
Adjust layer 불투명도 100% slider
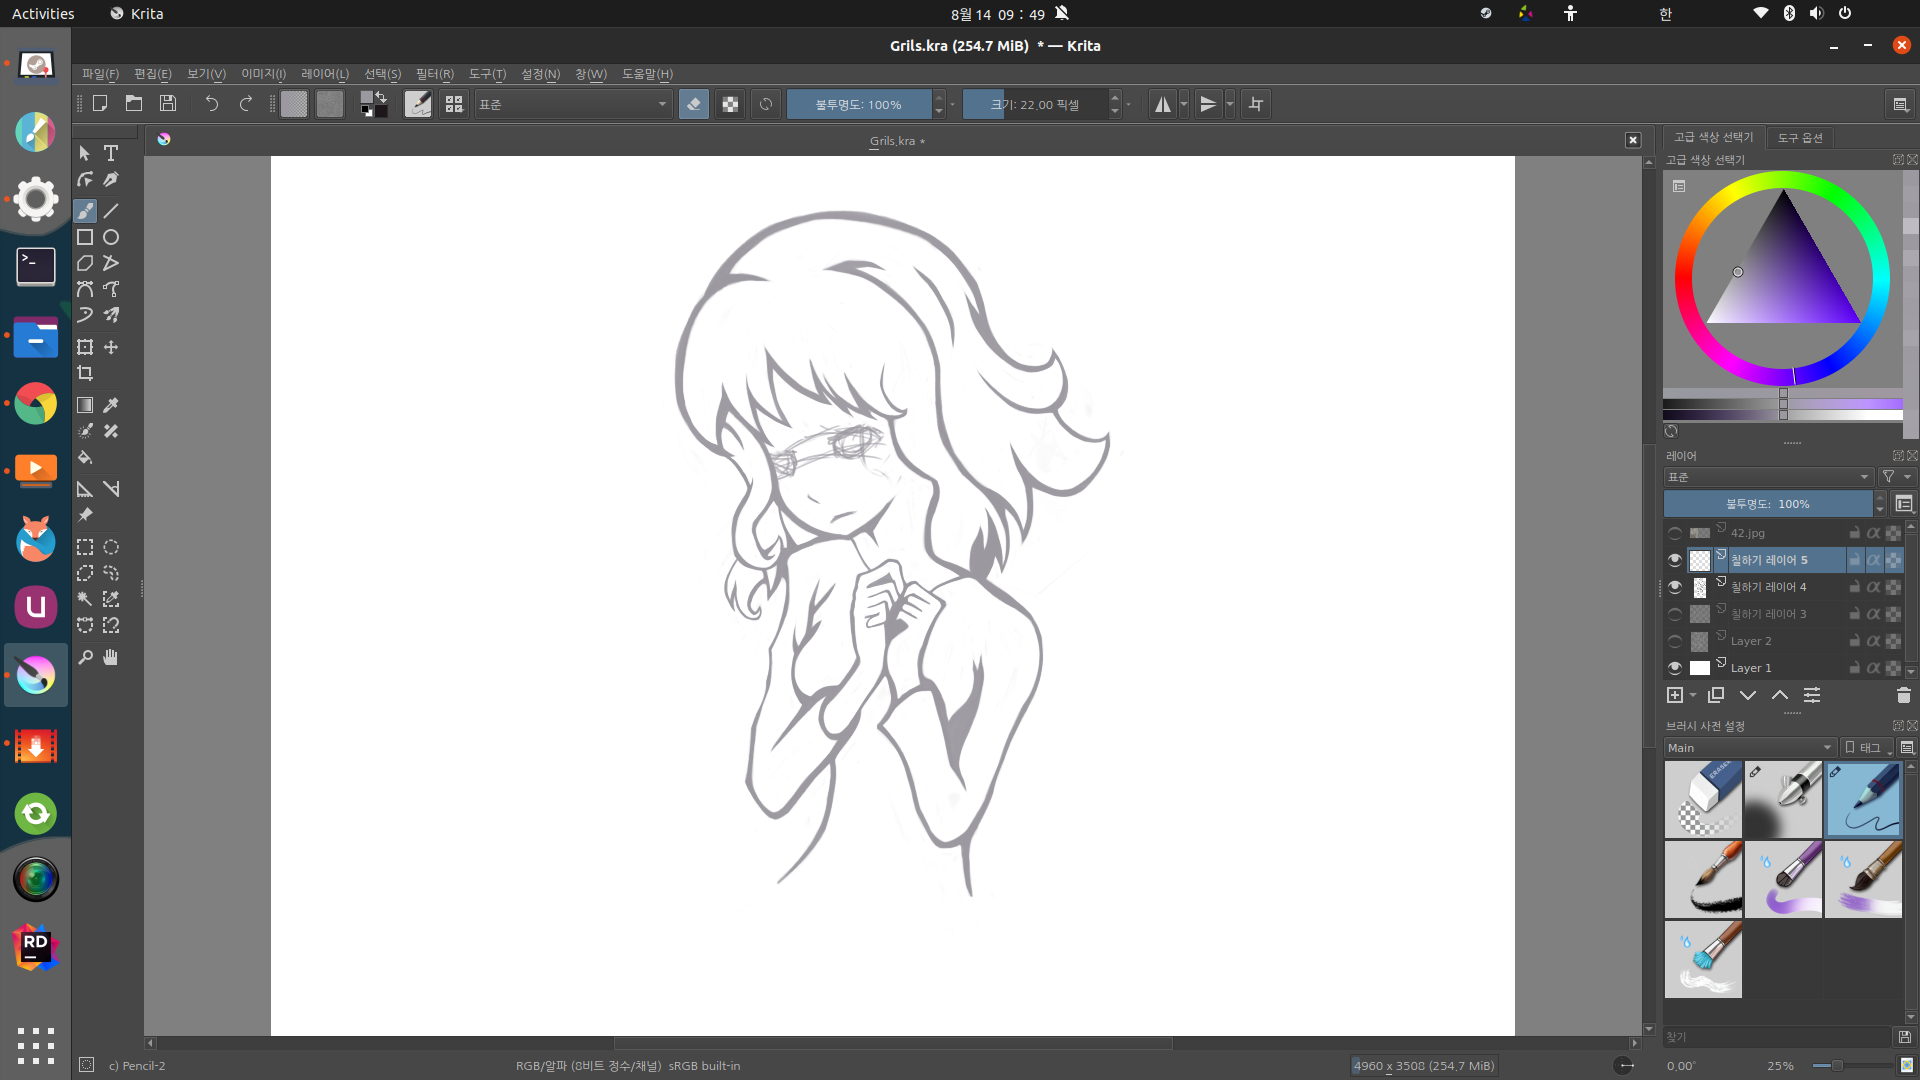point(1767,504)
